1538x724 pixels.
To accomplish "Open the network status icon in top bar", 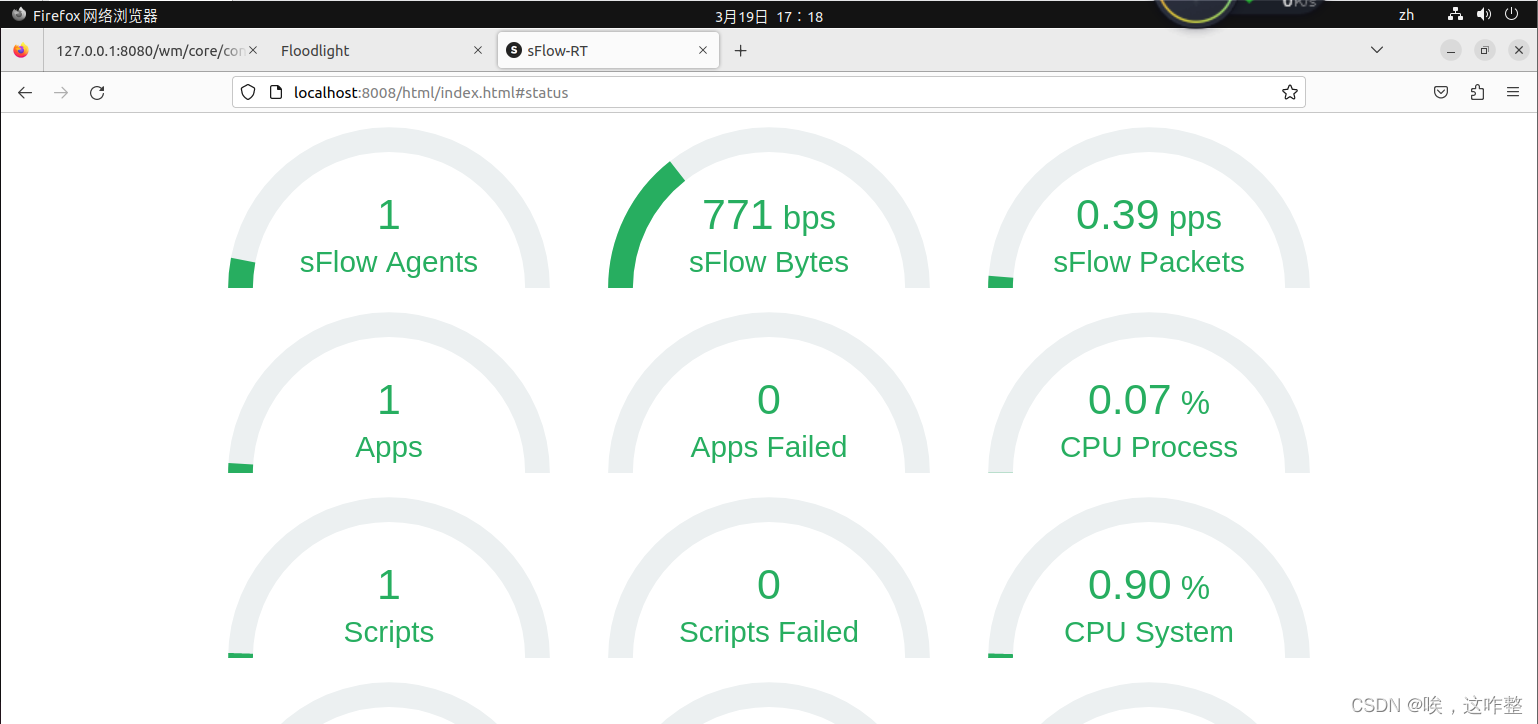I will [1455, 14].
